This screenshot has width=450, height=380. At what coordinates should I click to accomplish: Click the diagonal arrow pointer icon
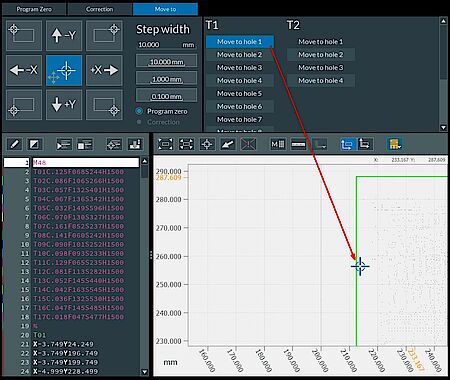click(228, 144)
